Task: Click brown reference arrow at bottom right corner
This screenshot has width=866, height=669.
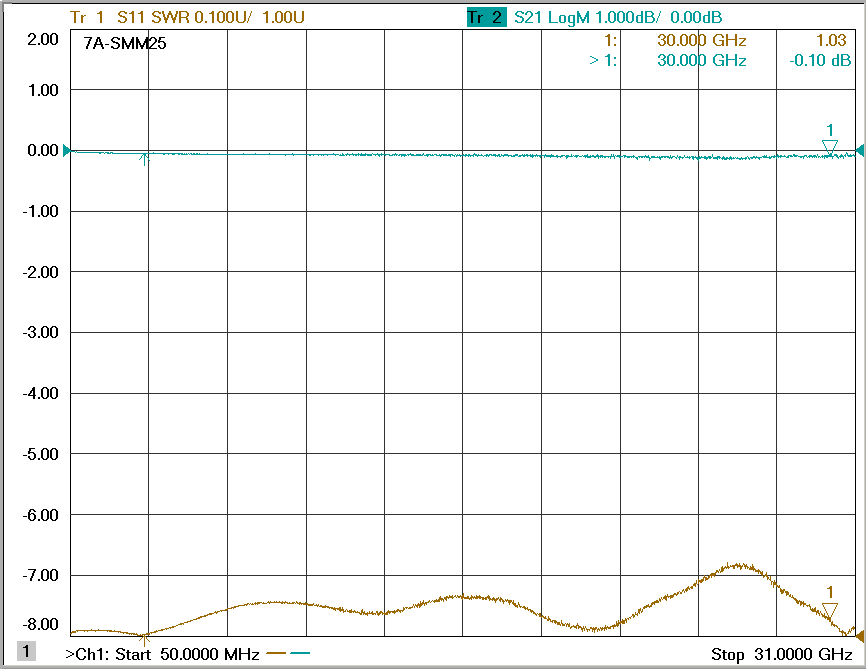Action: click(x=859, y=636)
